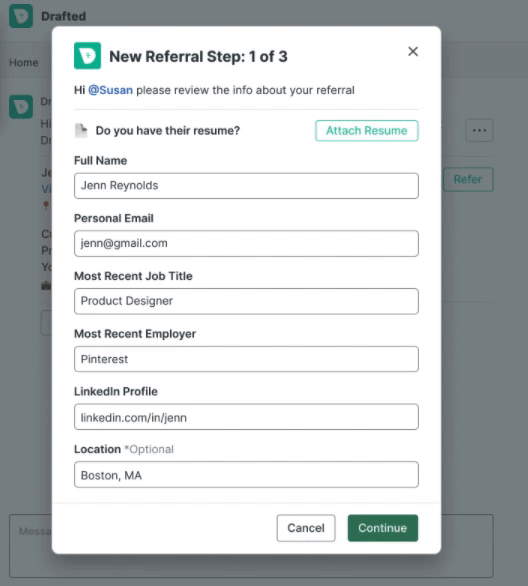Click the Most Recent Job Title field
The width and height of the screenshot is (528, 586).
point(246,301)
